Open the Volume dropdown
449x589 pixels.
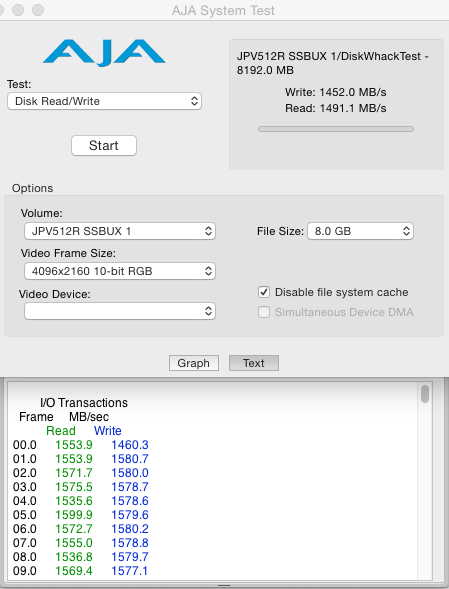[120, 231]
